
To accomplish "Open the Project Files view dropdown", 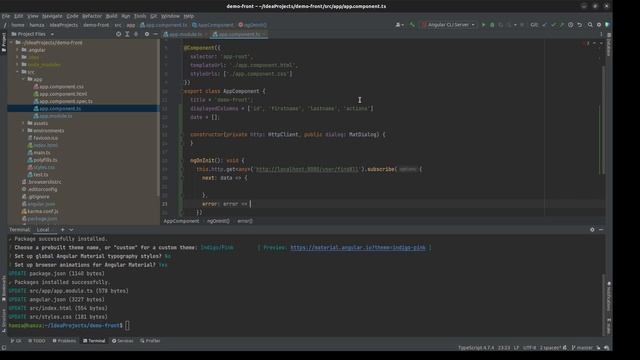I will 33,34.
